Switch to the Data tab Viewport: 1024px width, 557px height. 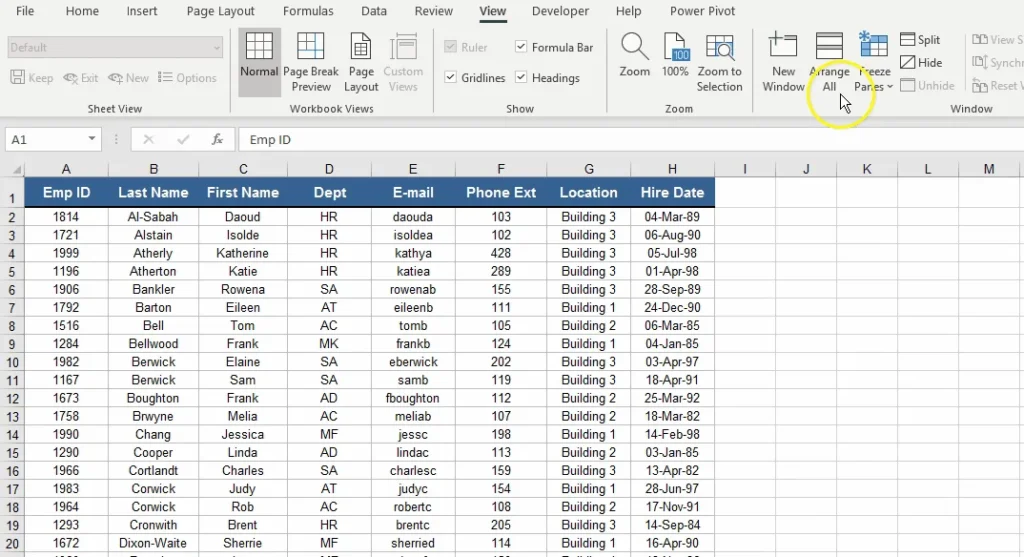(x=374, y=11)
